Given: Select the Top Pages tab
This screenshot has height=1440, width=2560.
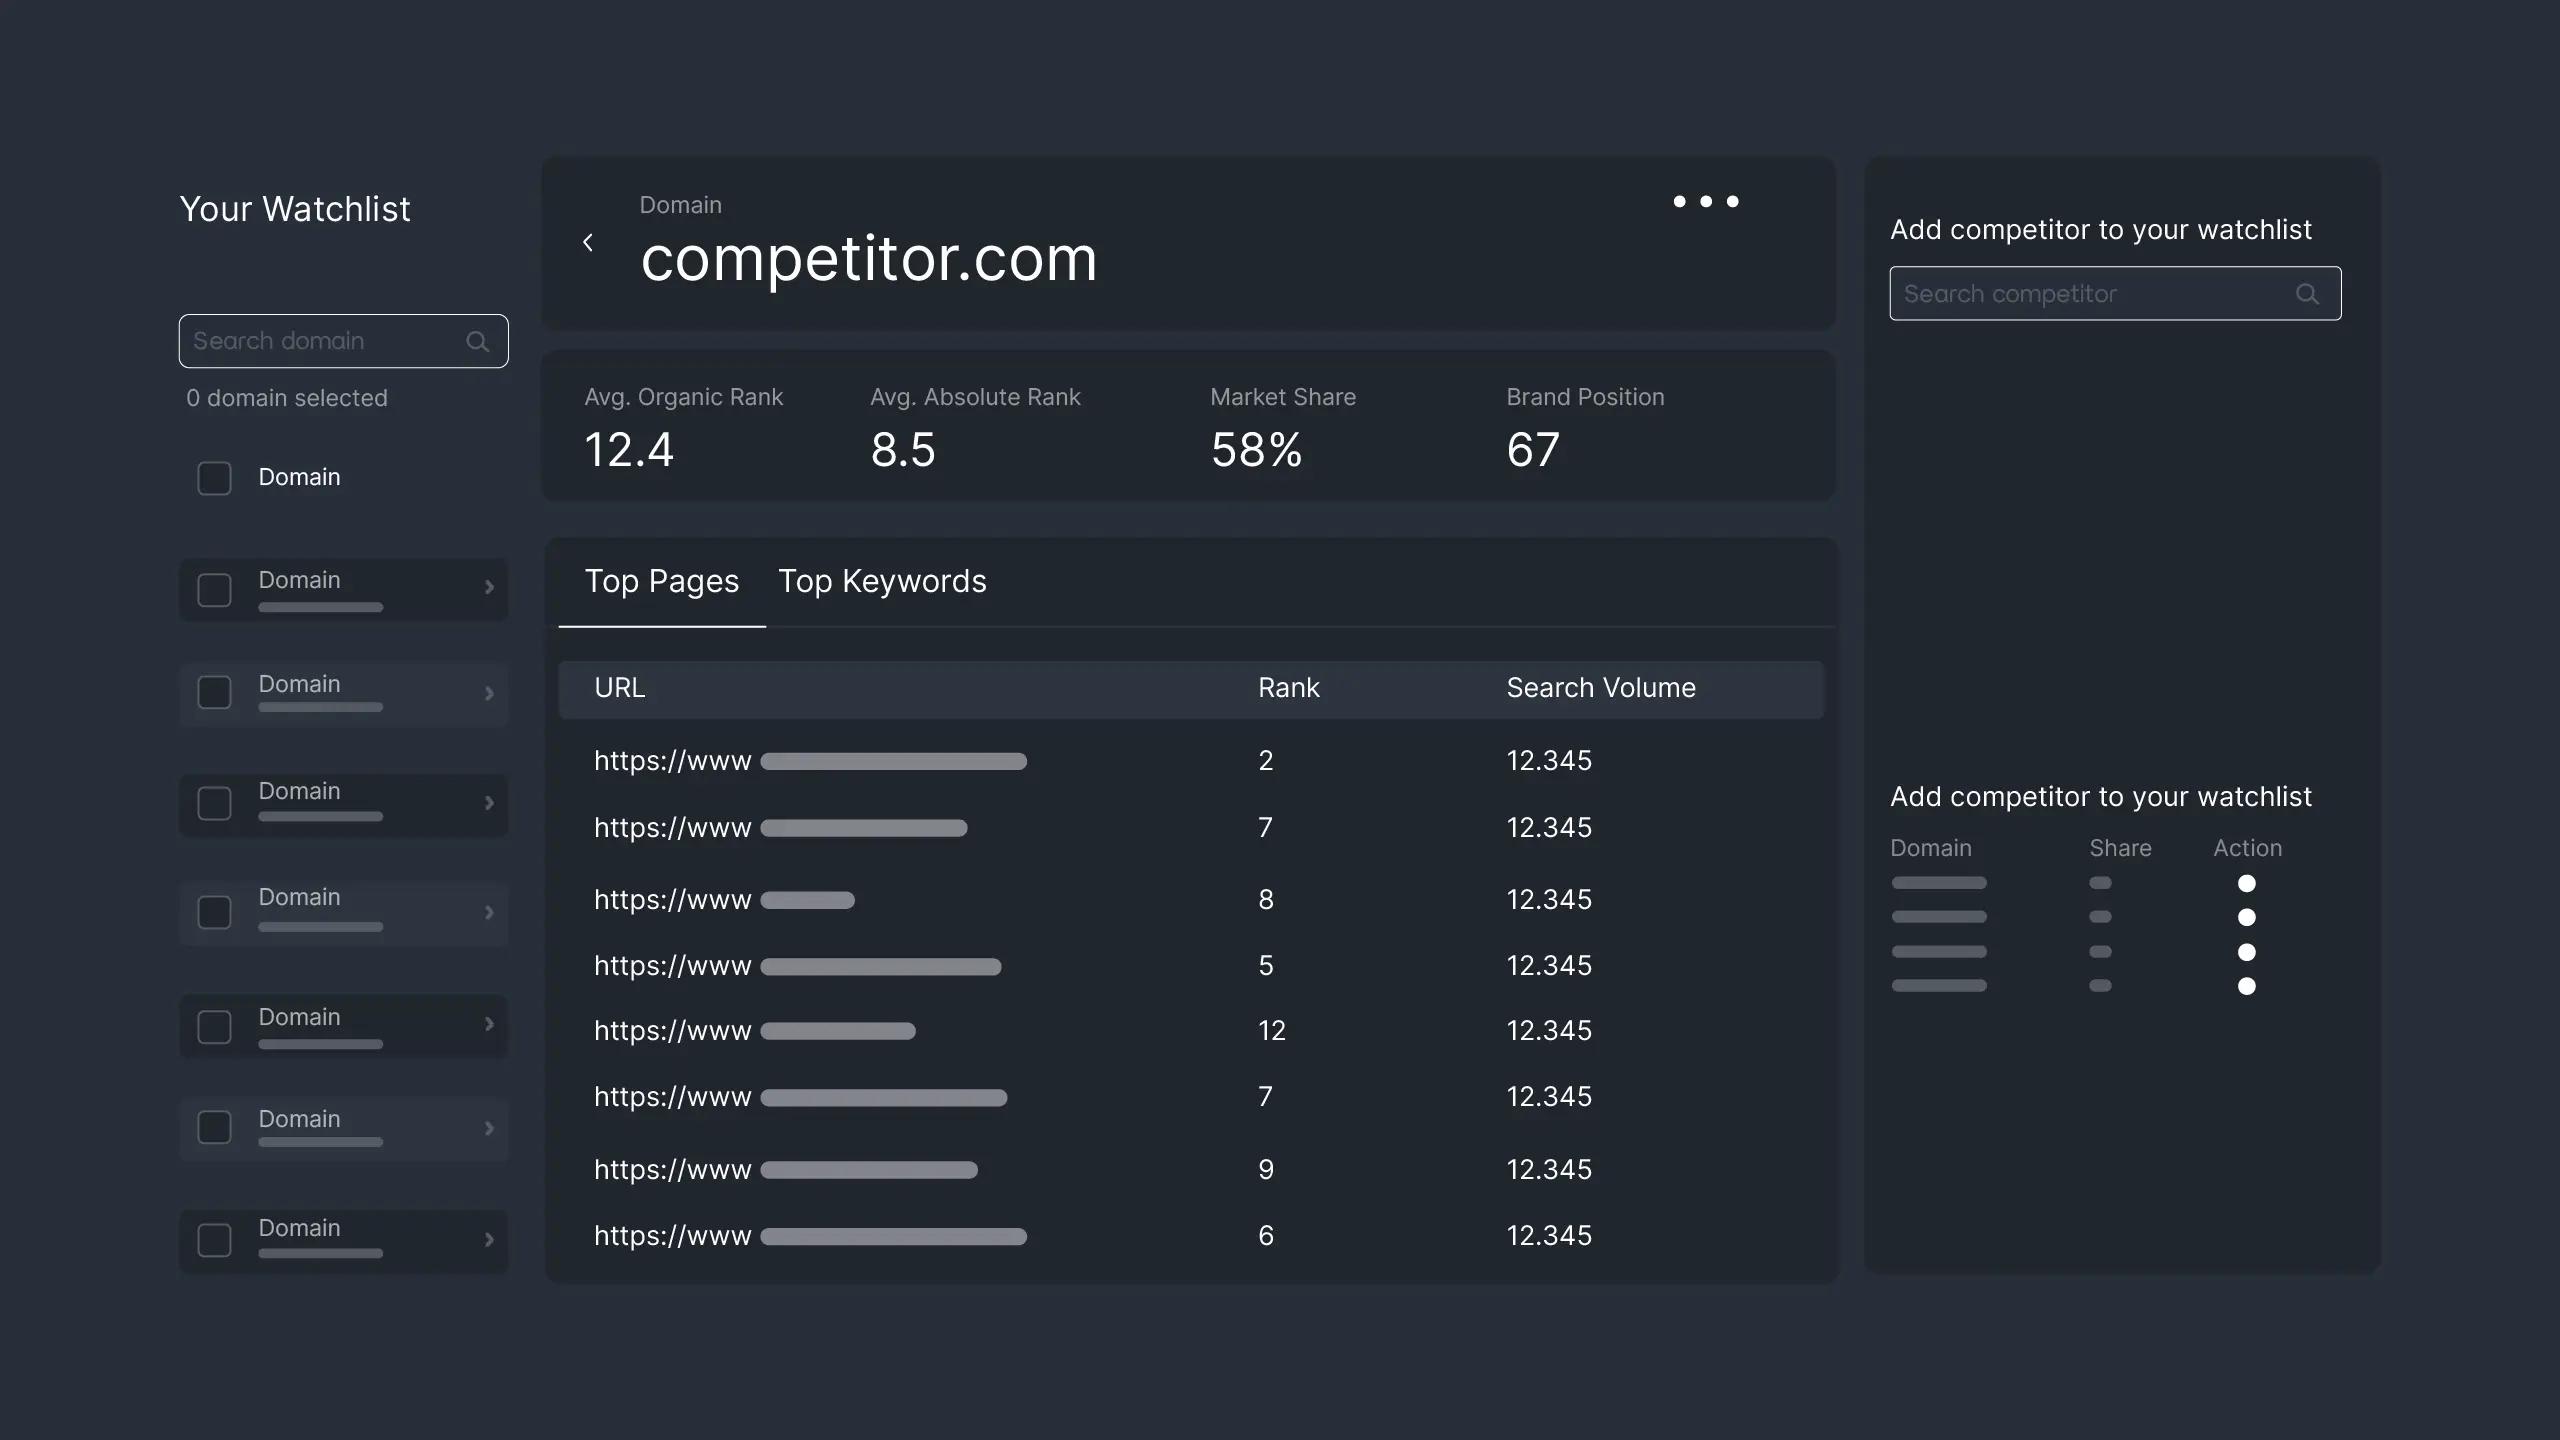Looking at the screenshot, I should 661,580.
